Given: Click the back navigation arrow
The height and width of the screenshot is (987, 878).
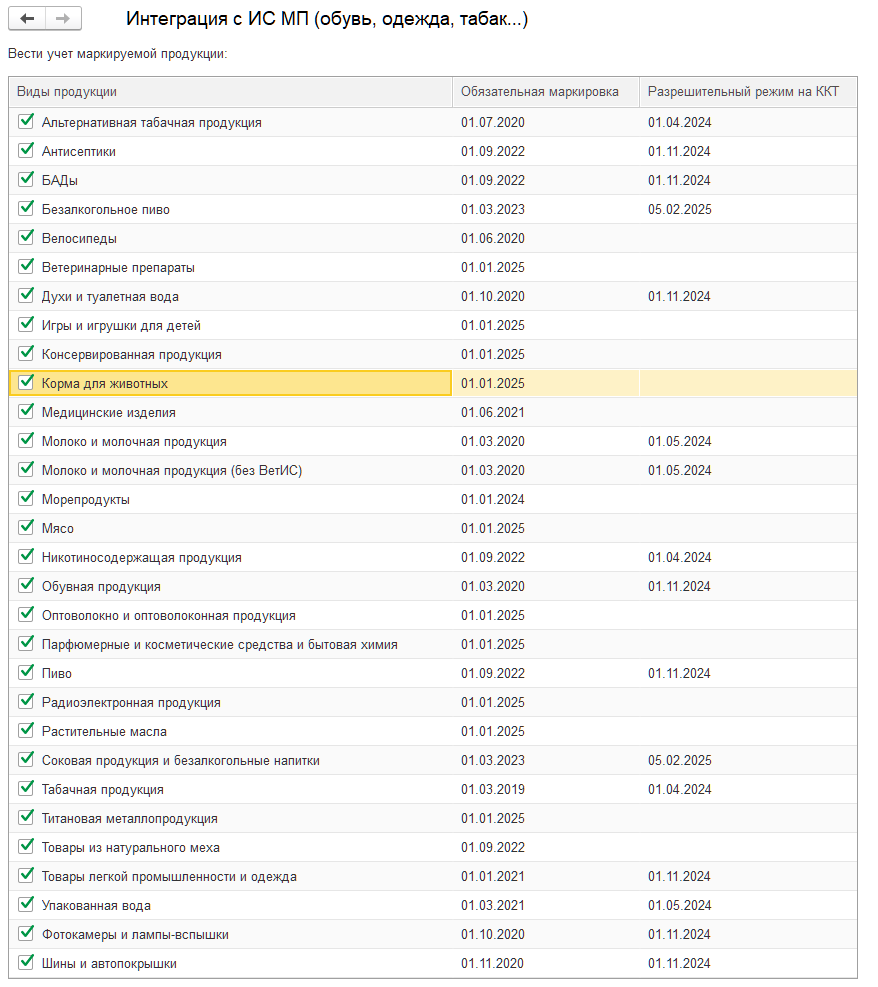Looking at the screenshot, I should pyautogui.click(x=27, y=19).
